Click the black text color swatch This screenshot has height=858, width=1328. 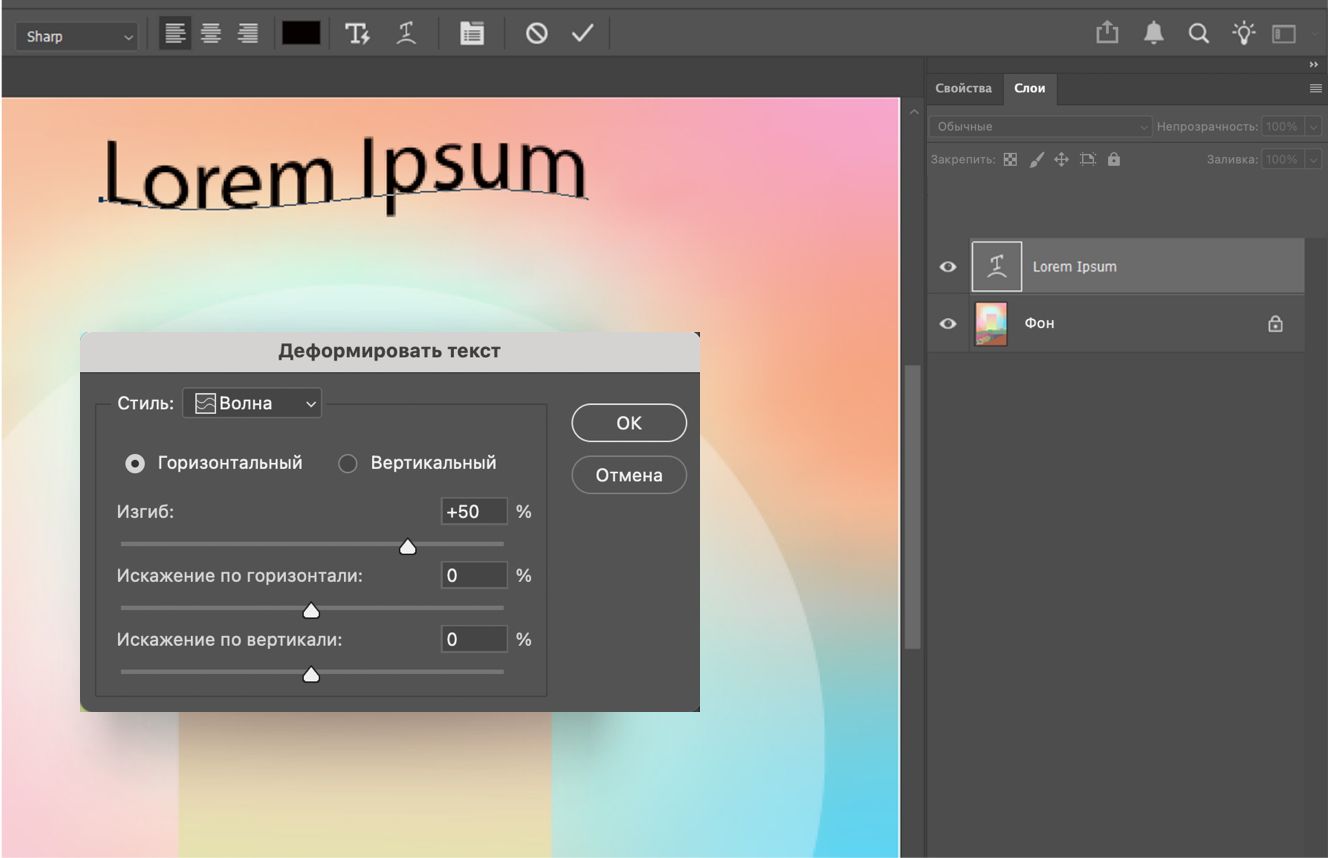click(x=301, y=34)
